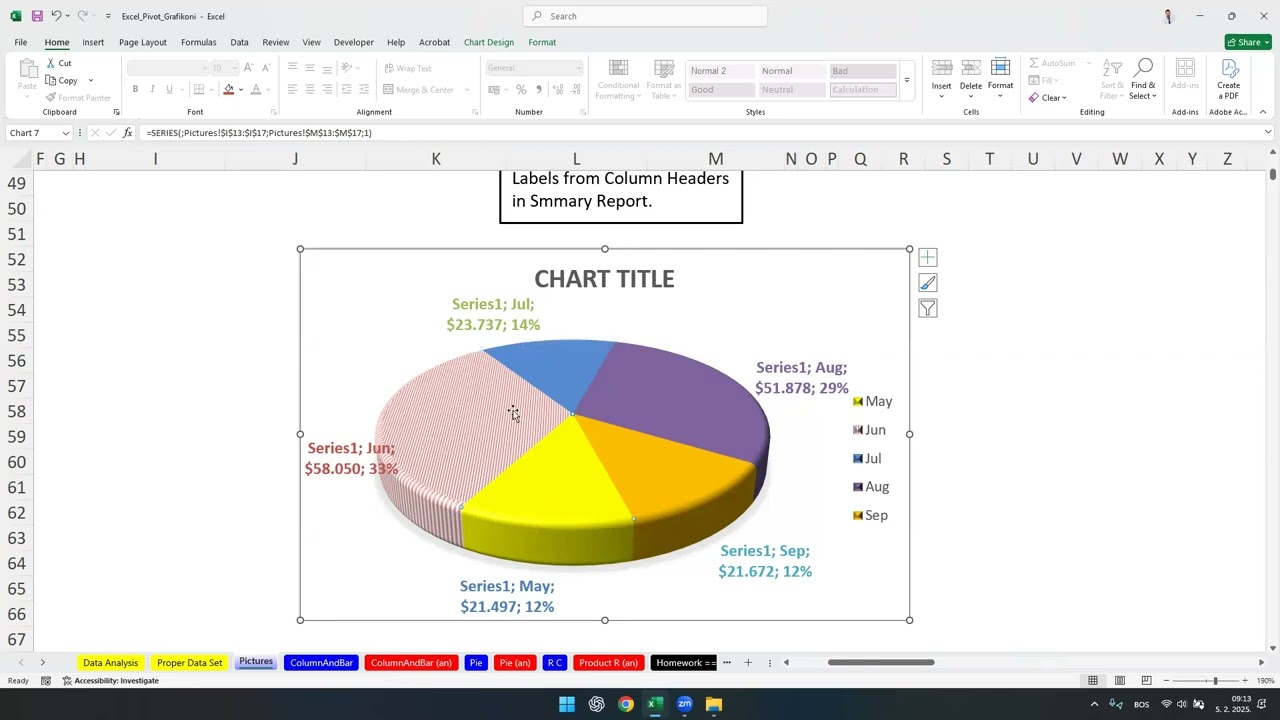The width and height of the screenshot is (1280, 720).
Task: Open the File menu
Action: tap(21, 42)
